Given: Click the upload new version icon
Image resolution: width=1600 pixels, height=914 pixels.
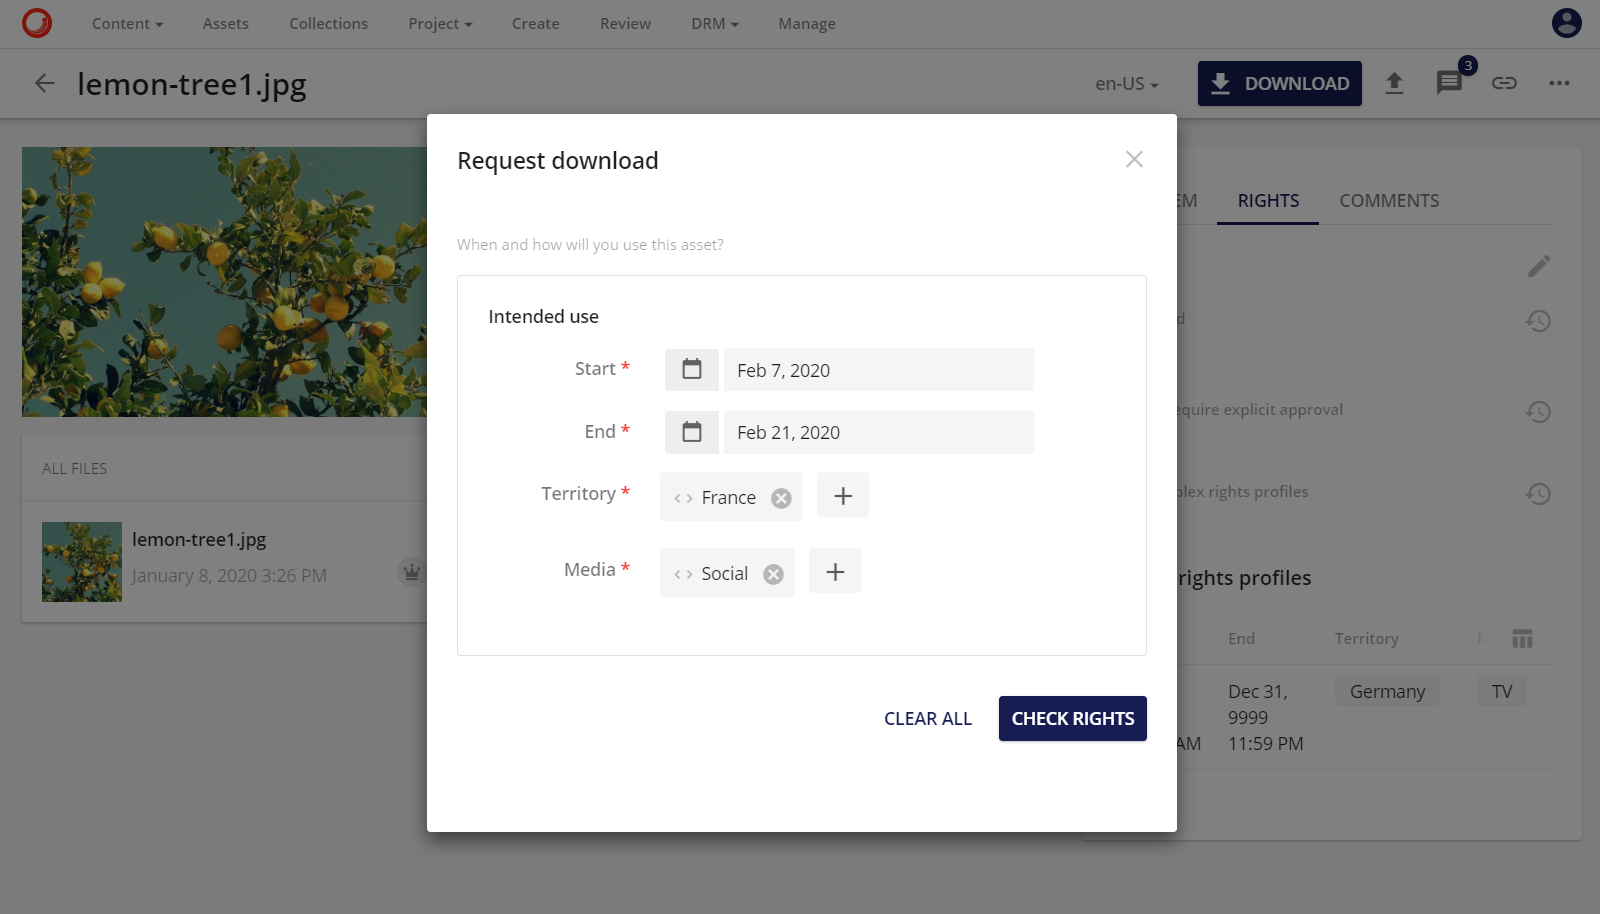Looking at the screenshot, I should (1394, 84).
